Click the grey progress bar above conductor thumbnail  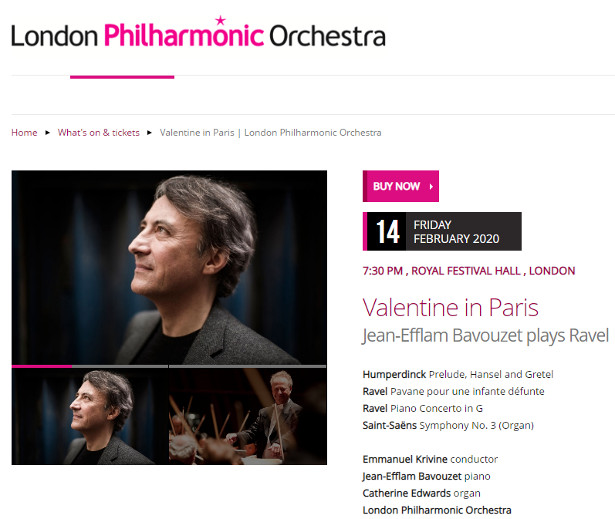pyautogui.click(x=248, y=366)
